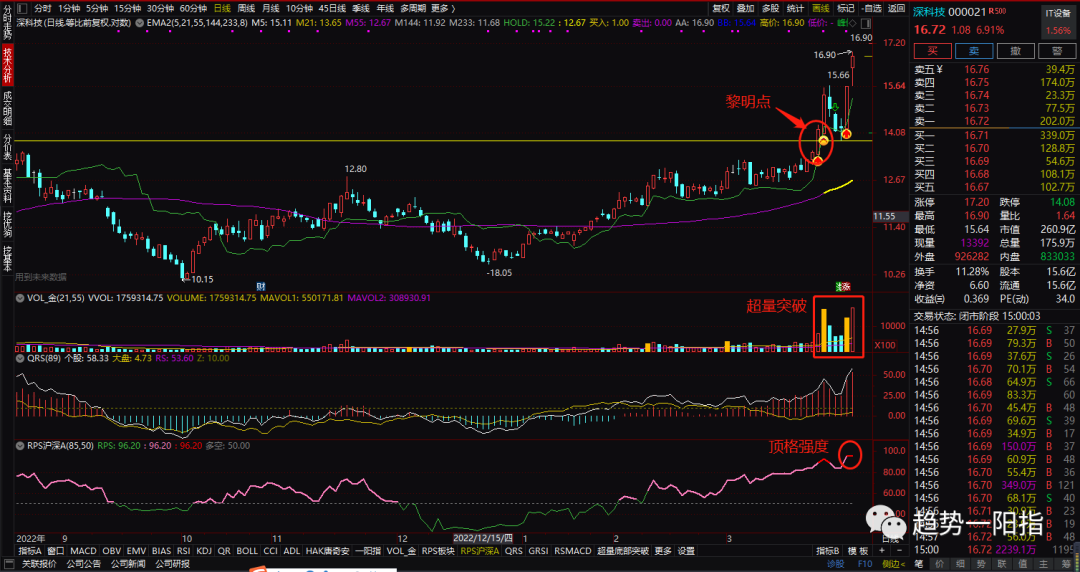The image size is (1080, 572).
Task: Open the 基本资料 sidebar tab
Action: (8, 187)
